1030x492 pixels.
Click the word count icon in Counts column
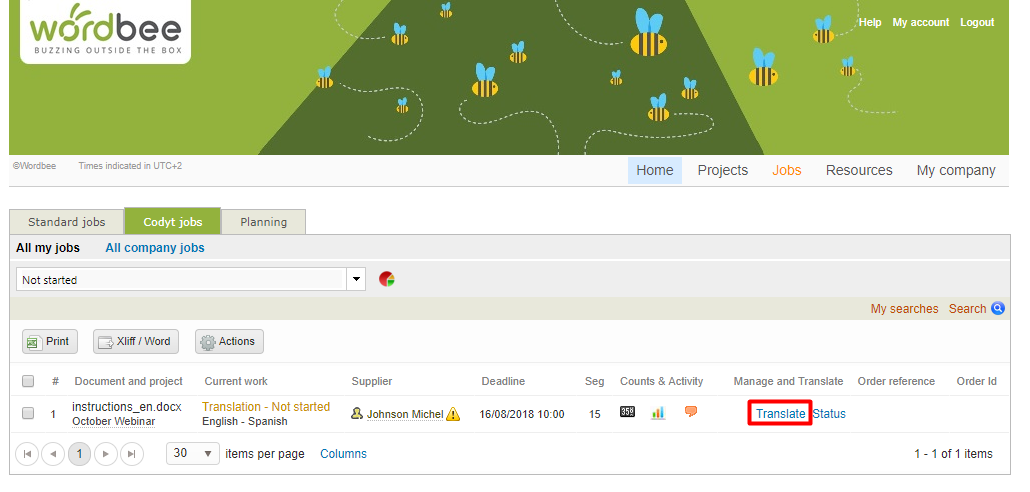pyautogui.click(x=627, y=412)
